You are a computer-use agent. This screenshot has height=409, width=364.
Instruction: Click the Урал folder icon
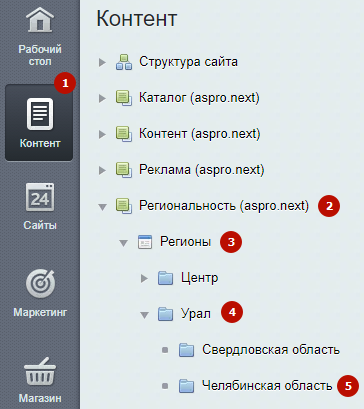165,314
